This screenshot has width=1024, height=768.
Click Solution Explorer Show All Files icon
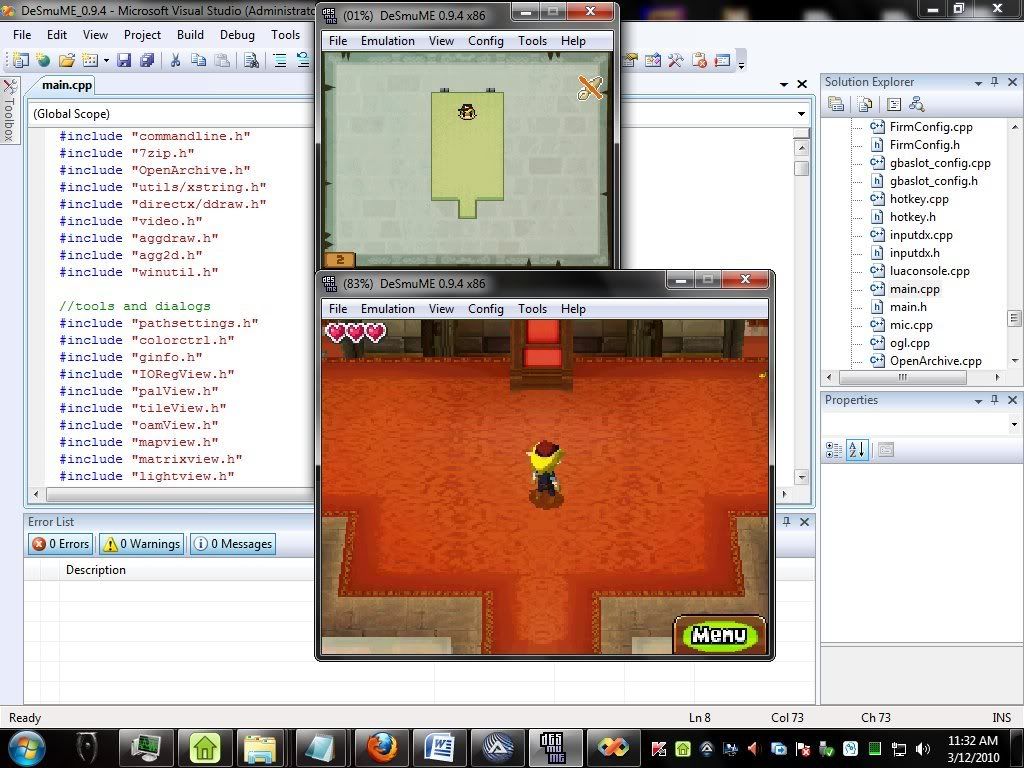[x=865, y=104]
